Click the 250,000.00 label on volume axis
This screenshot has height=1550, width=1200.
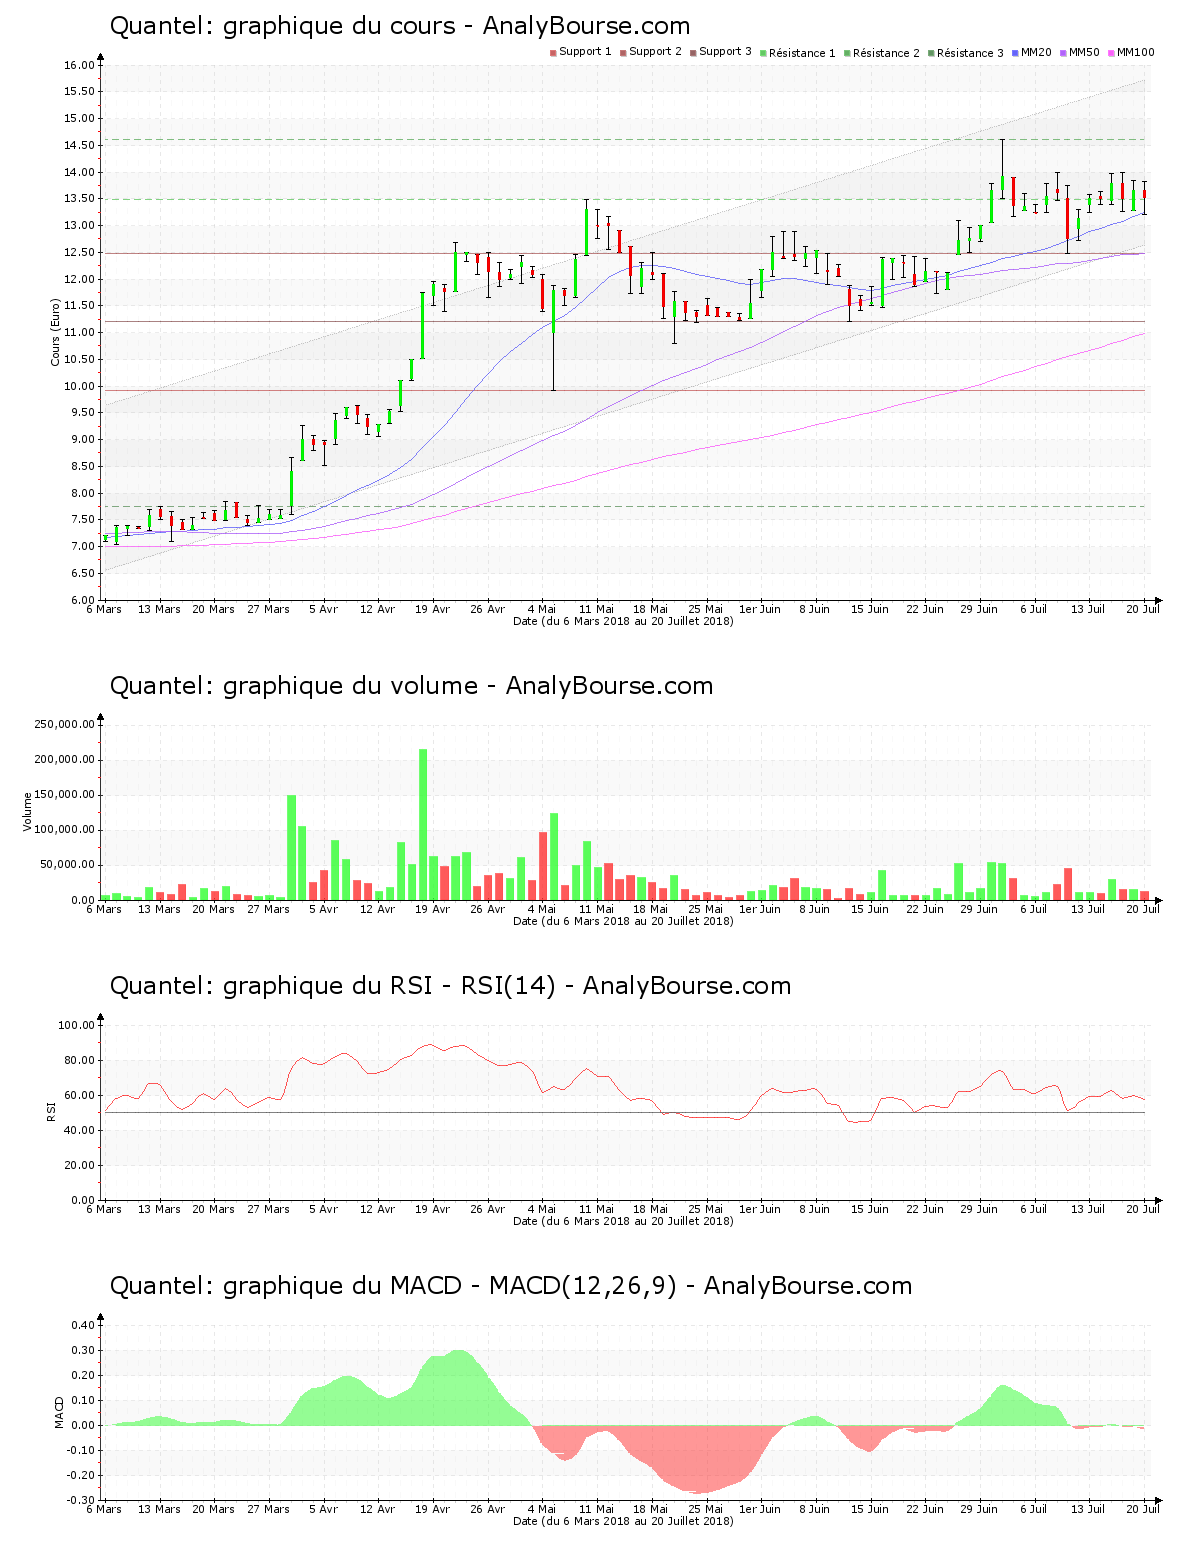click(64, 724)
